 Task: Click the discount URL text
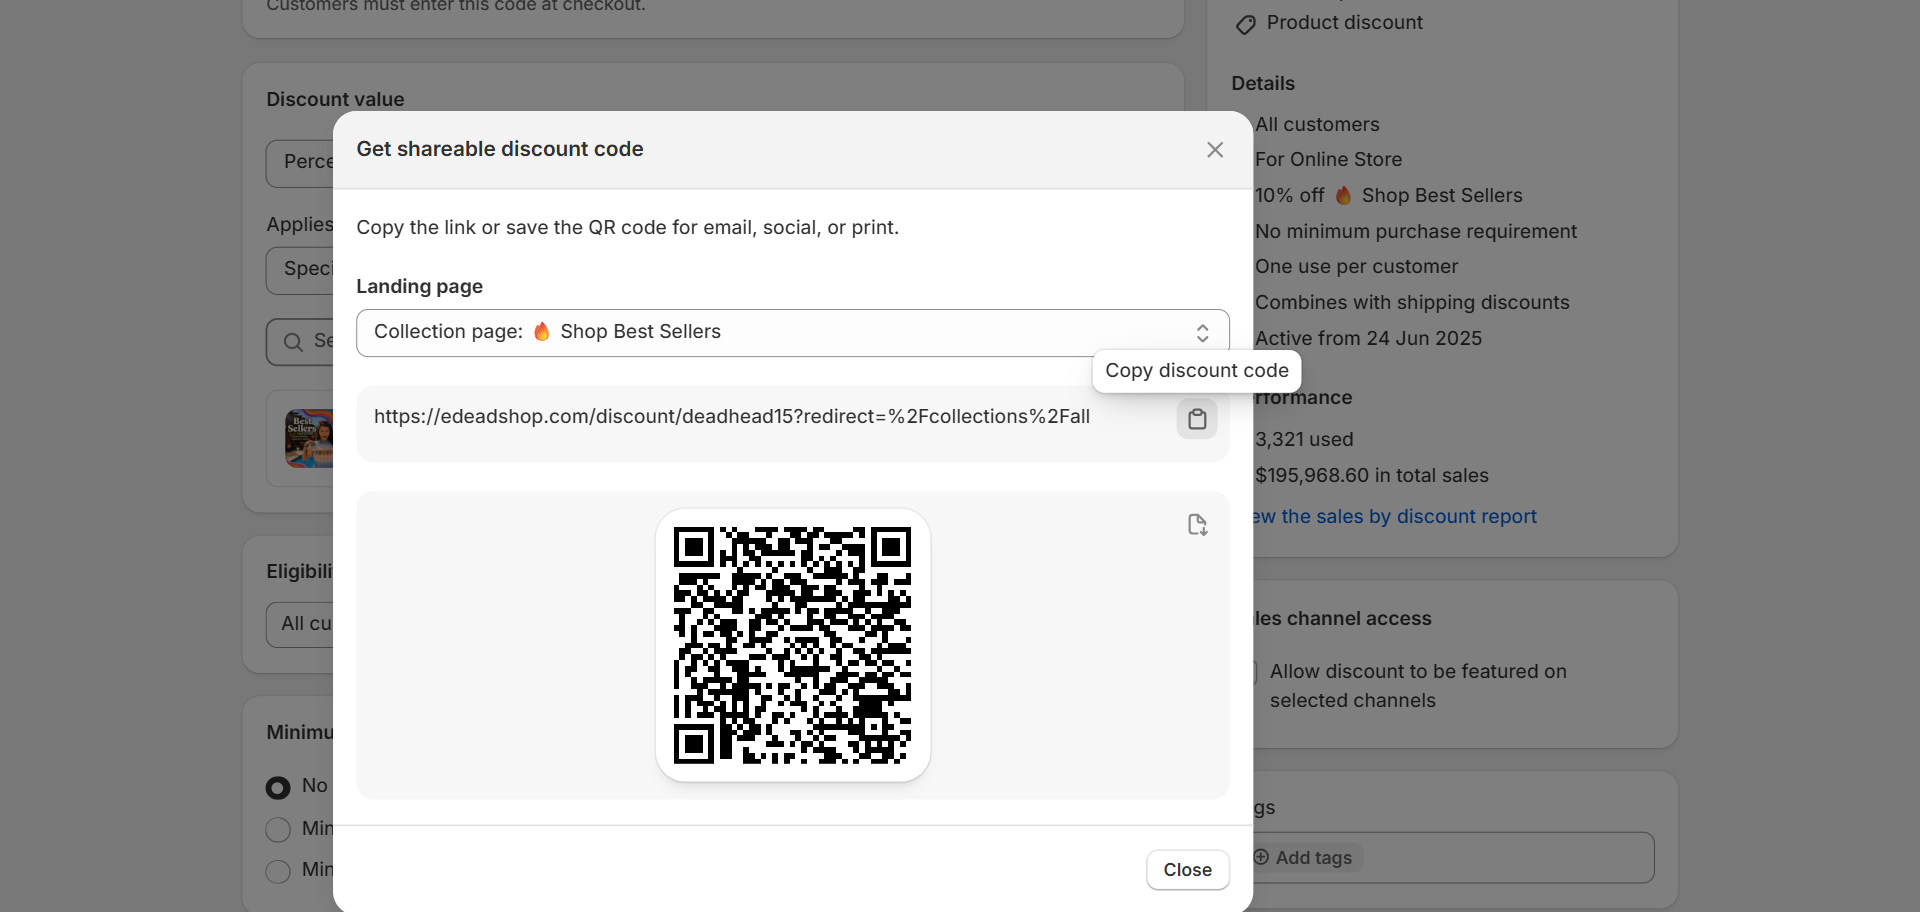(732, 417)
